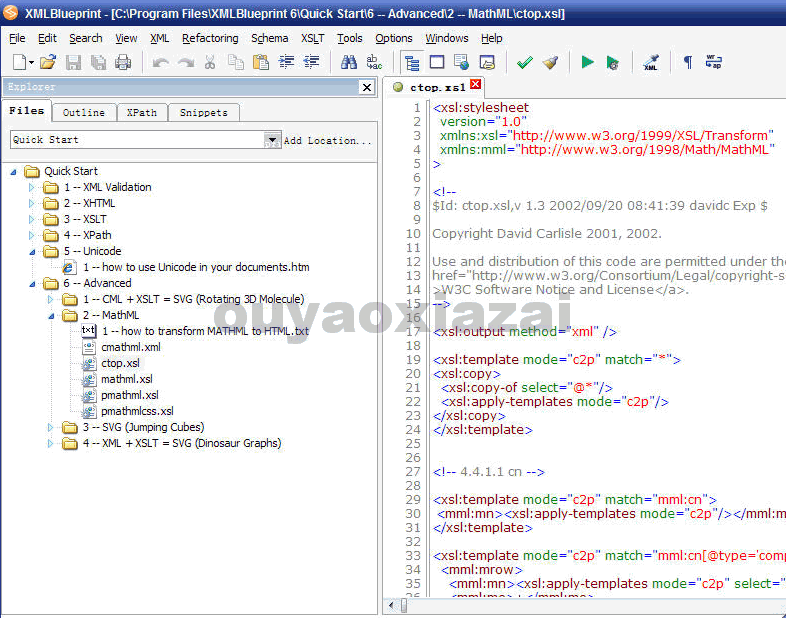Image resolution: width=786 pixels, height=618 pixels.
Task: Select how to use Unicode in your documents.htm
Action: [196, 267]
